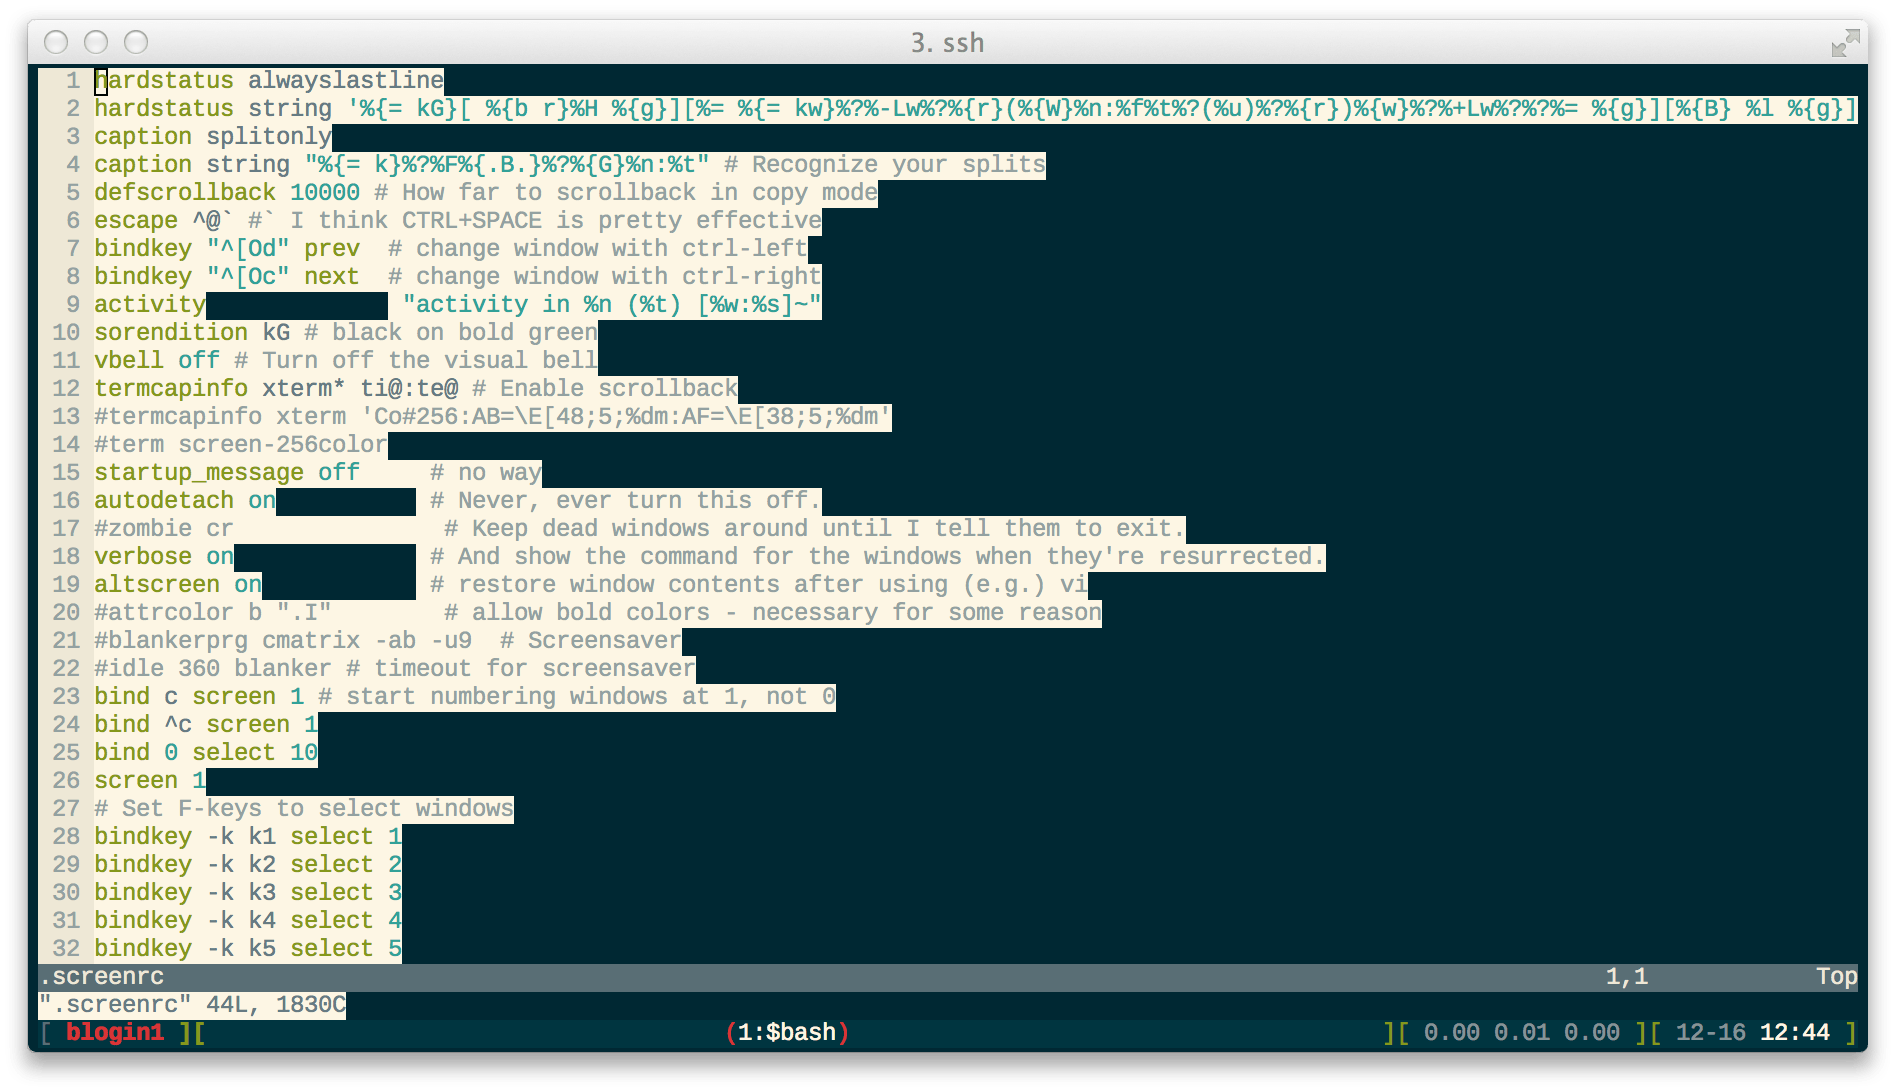Click the 'startup_message' setting text
Viewport: 1896px width, 1092px height.
tap(199, 472)
